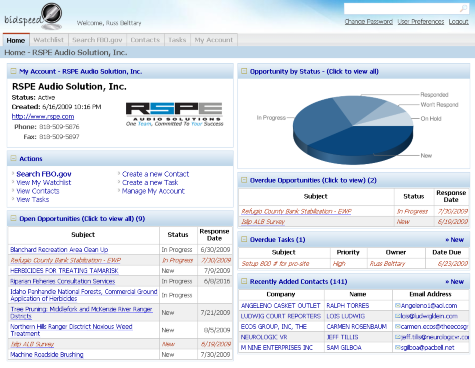Open LUDWIG COURT REPORTERS contact
The width and height of the screenshot is (475, 368).
281,316
